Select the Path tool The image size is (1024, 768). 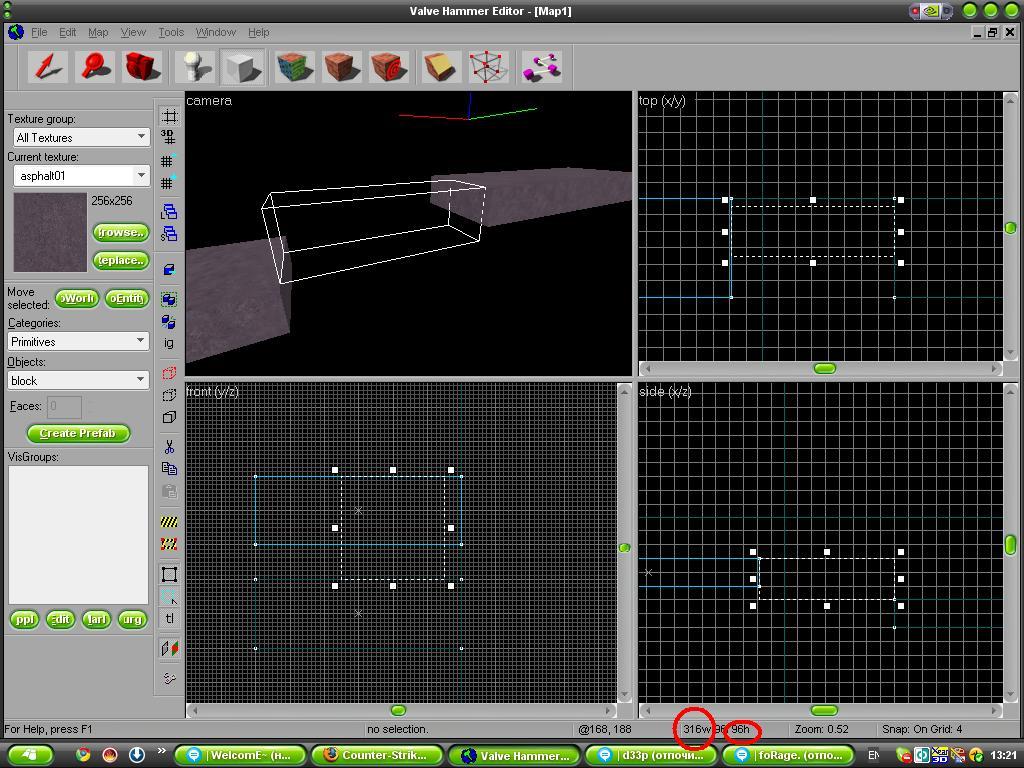click(541, 67)
